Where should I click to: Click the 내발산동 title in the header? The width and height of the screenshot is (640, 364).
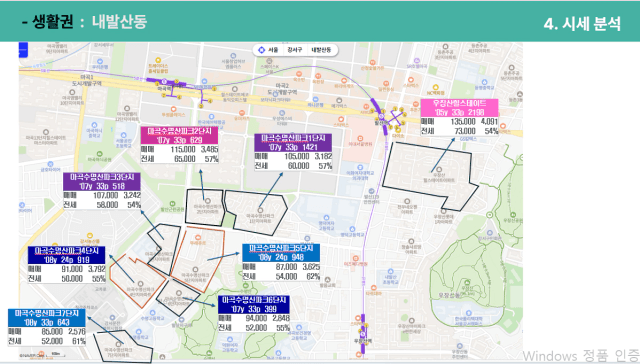pos(119,22)
